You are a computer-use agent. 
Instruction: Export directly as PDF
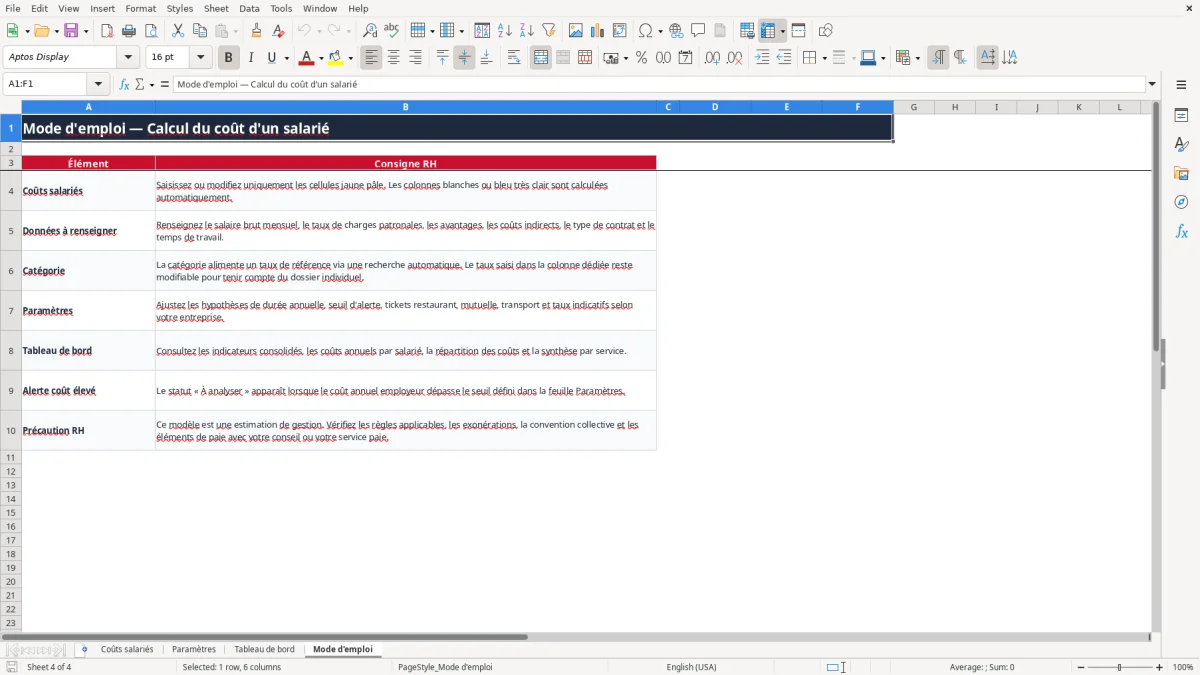[x=107, y=31]
